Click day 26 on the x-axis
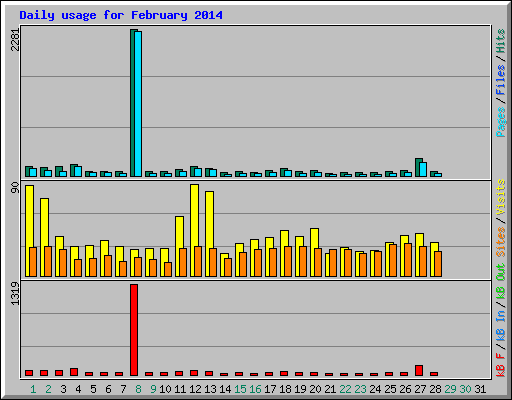This screenshot has height=400, width=512. coord(405,389)
